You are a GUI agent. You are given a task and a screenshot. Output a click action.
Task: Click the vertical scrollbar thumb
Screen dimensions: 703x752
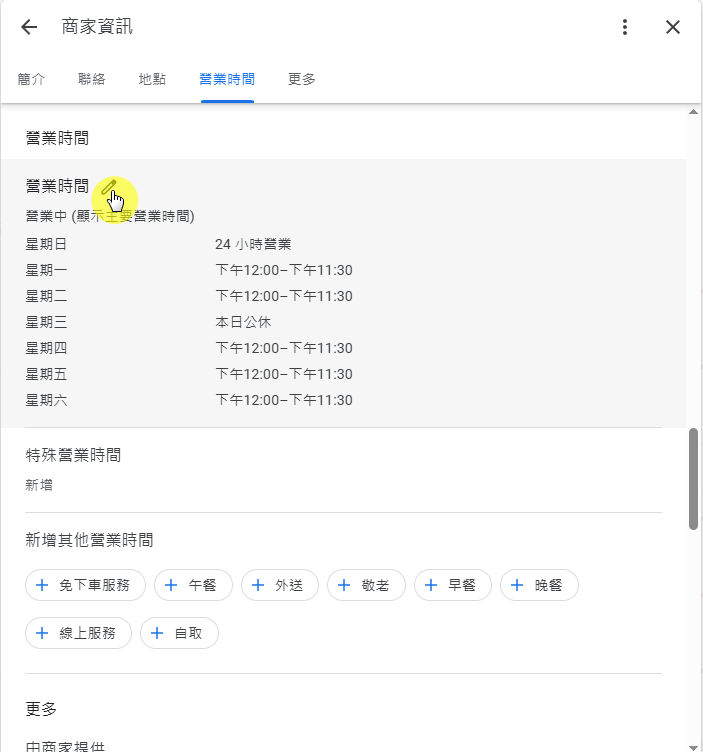693,479
